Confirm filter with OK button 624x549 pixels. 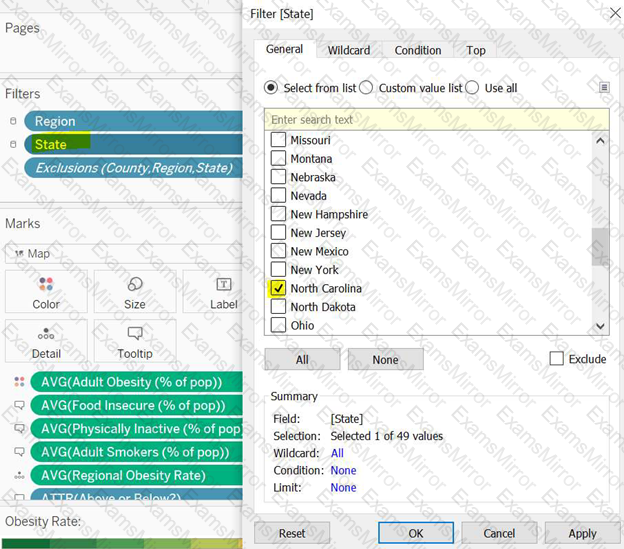click(x=416, y=533)
